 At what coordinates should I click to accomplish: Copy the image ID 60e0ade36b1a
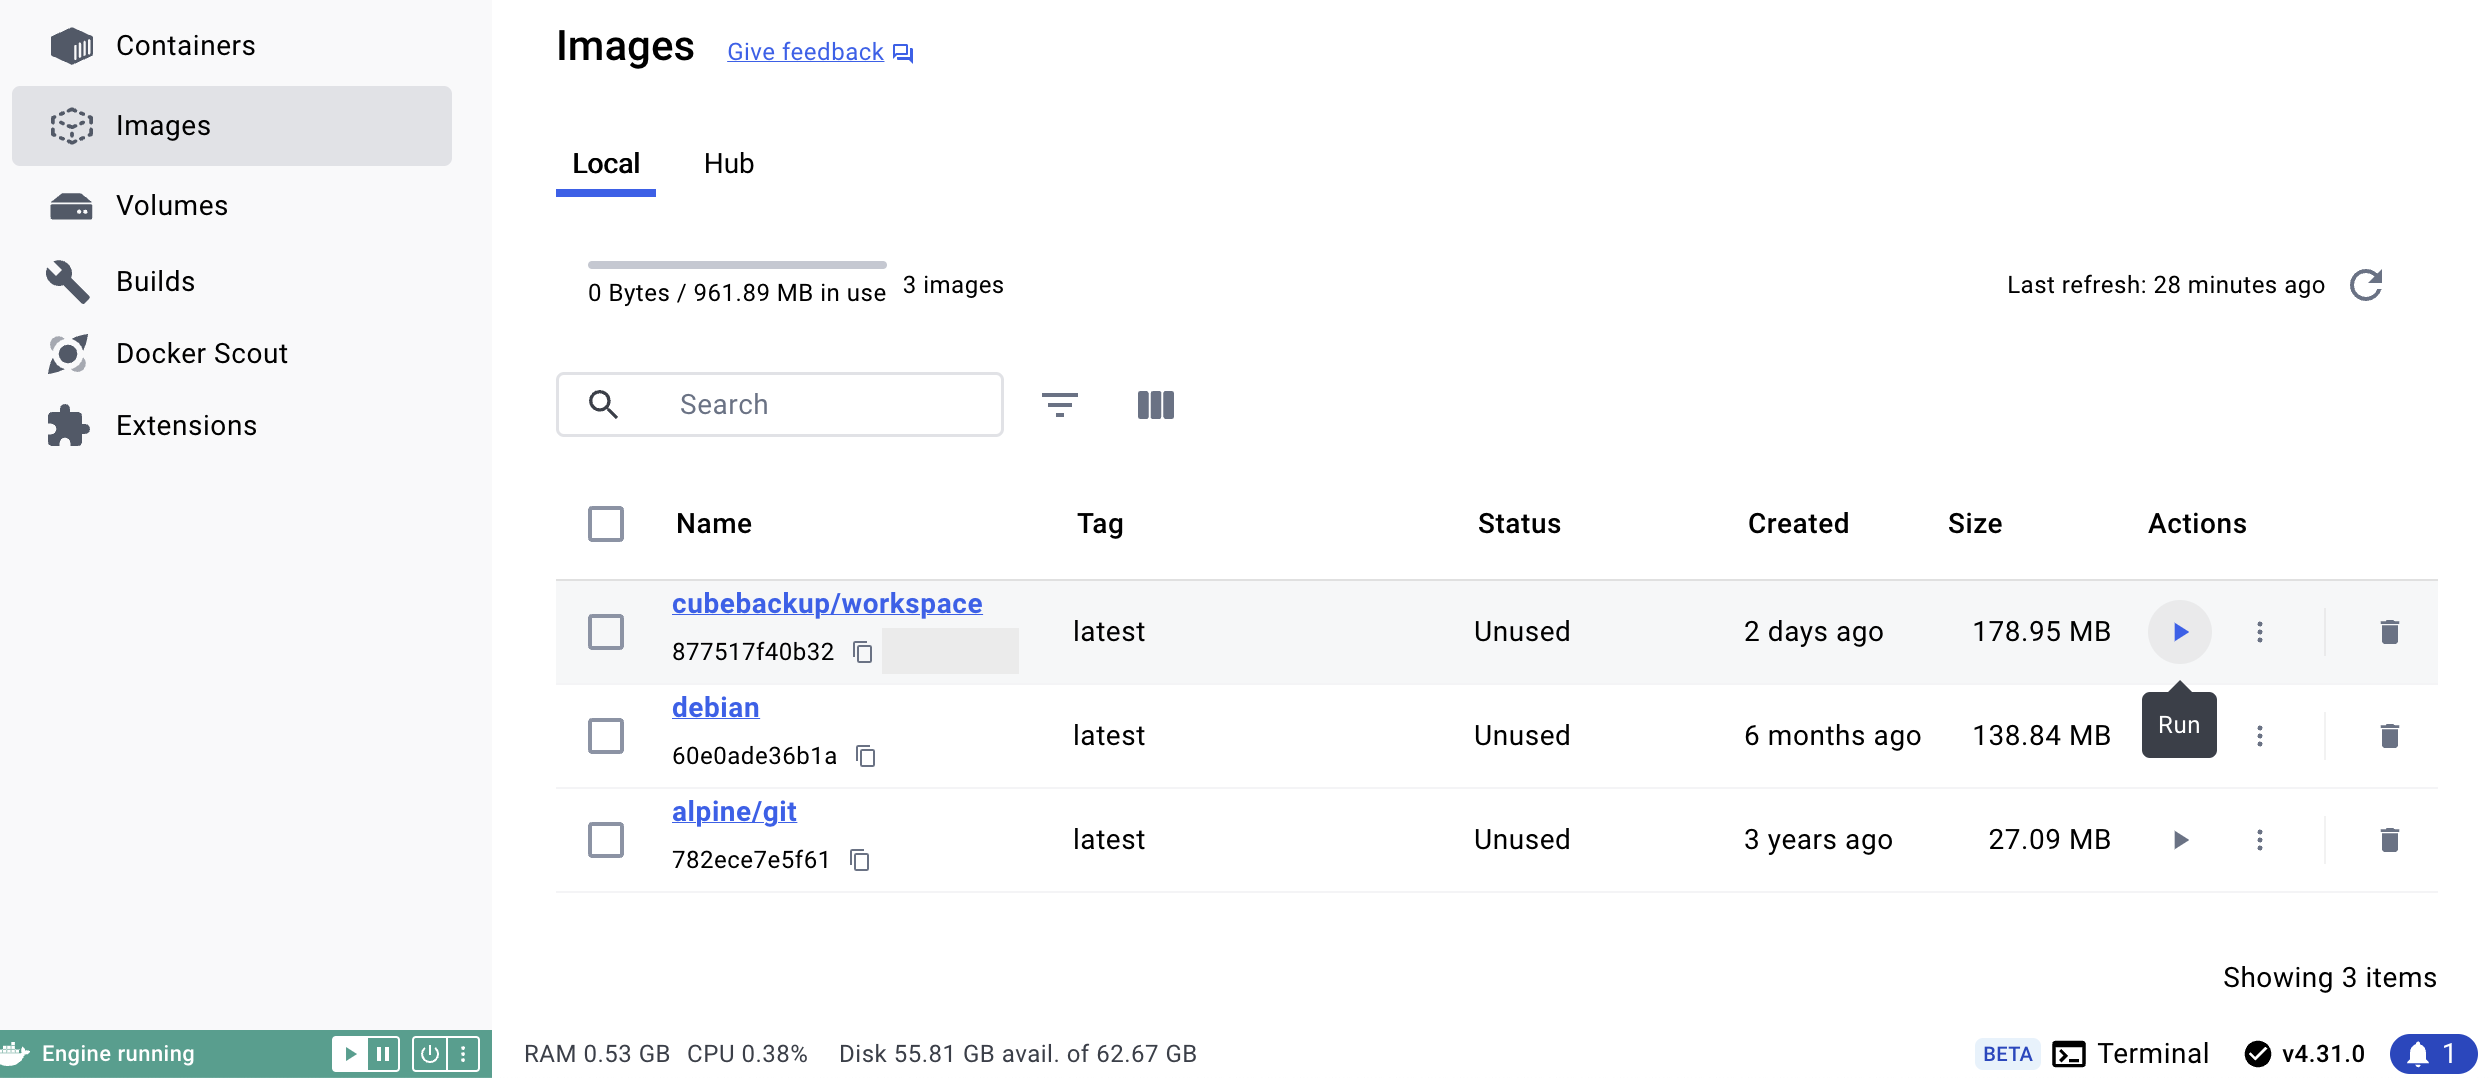[866, 757]
